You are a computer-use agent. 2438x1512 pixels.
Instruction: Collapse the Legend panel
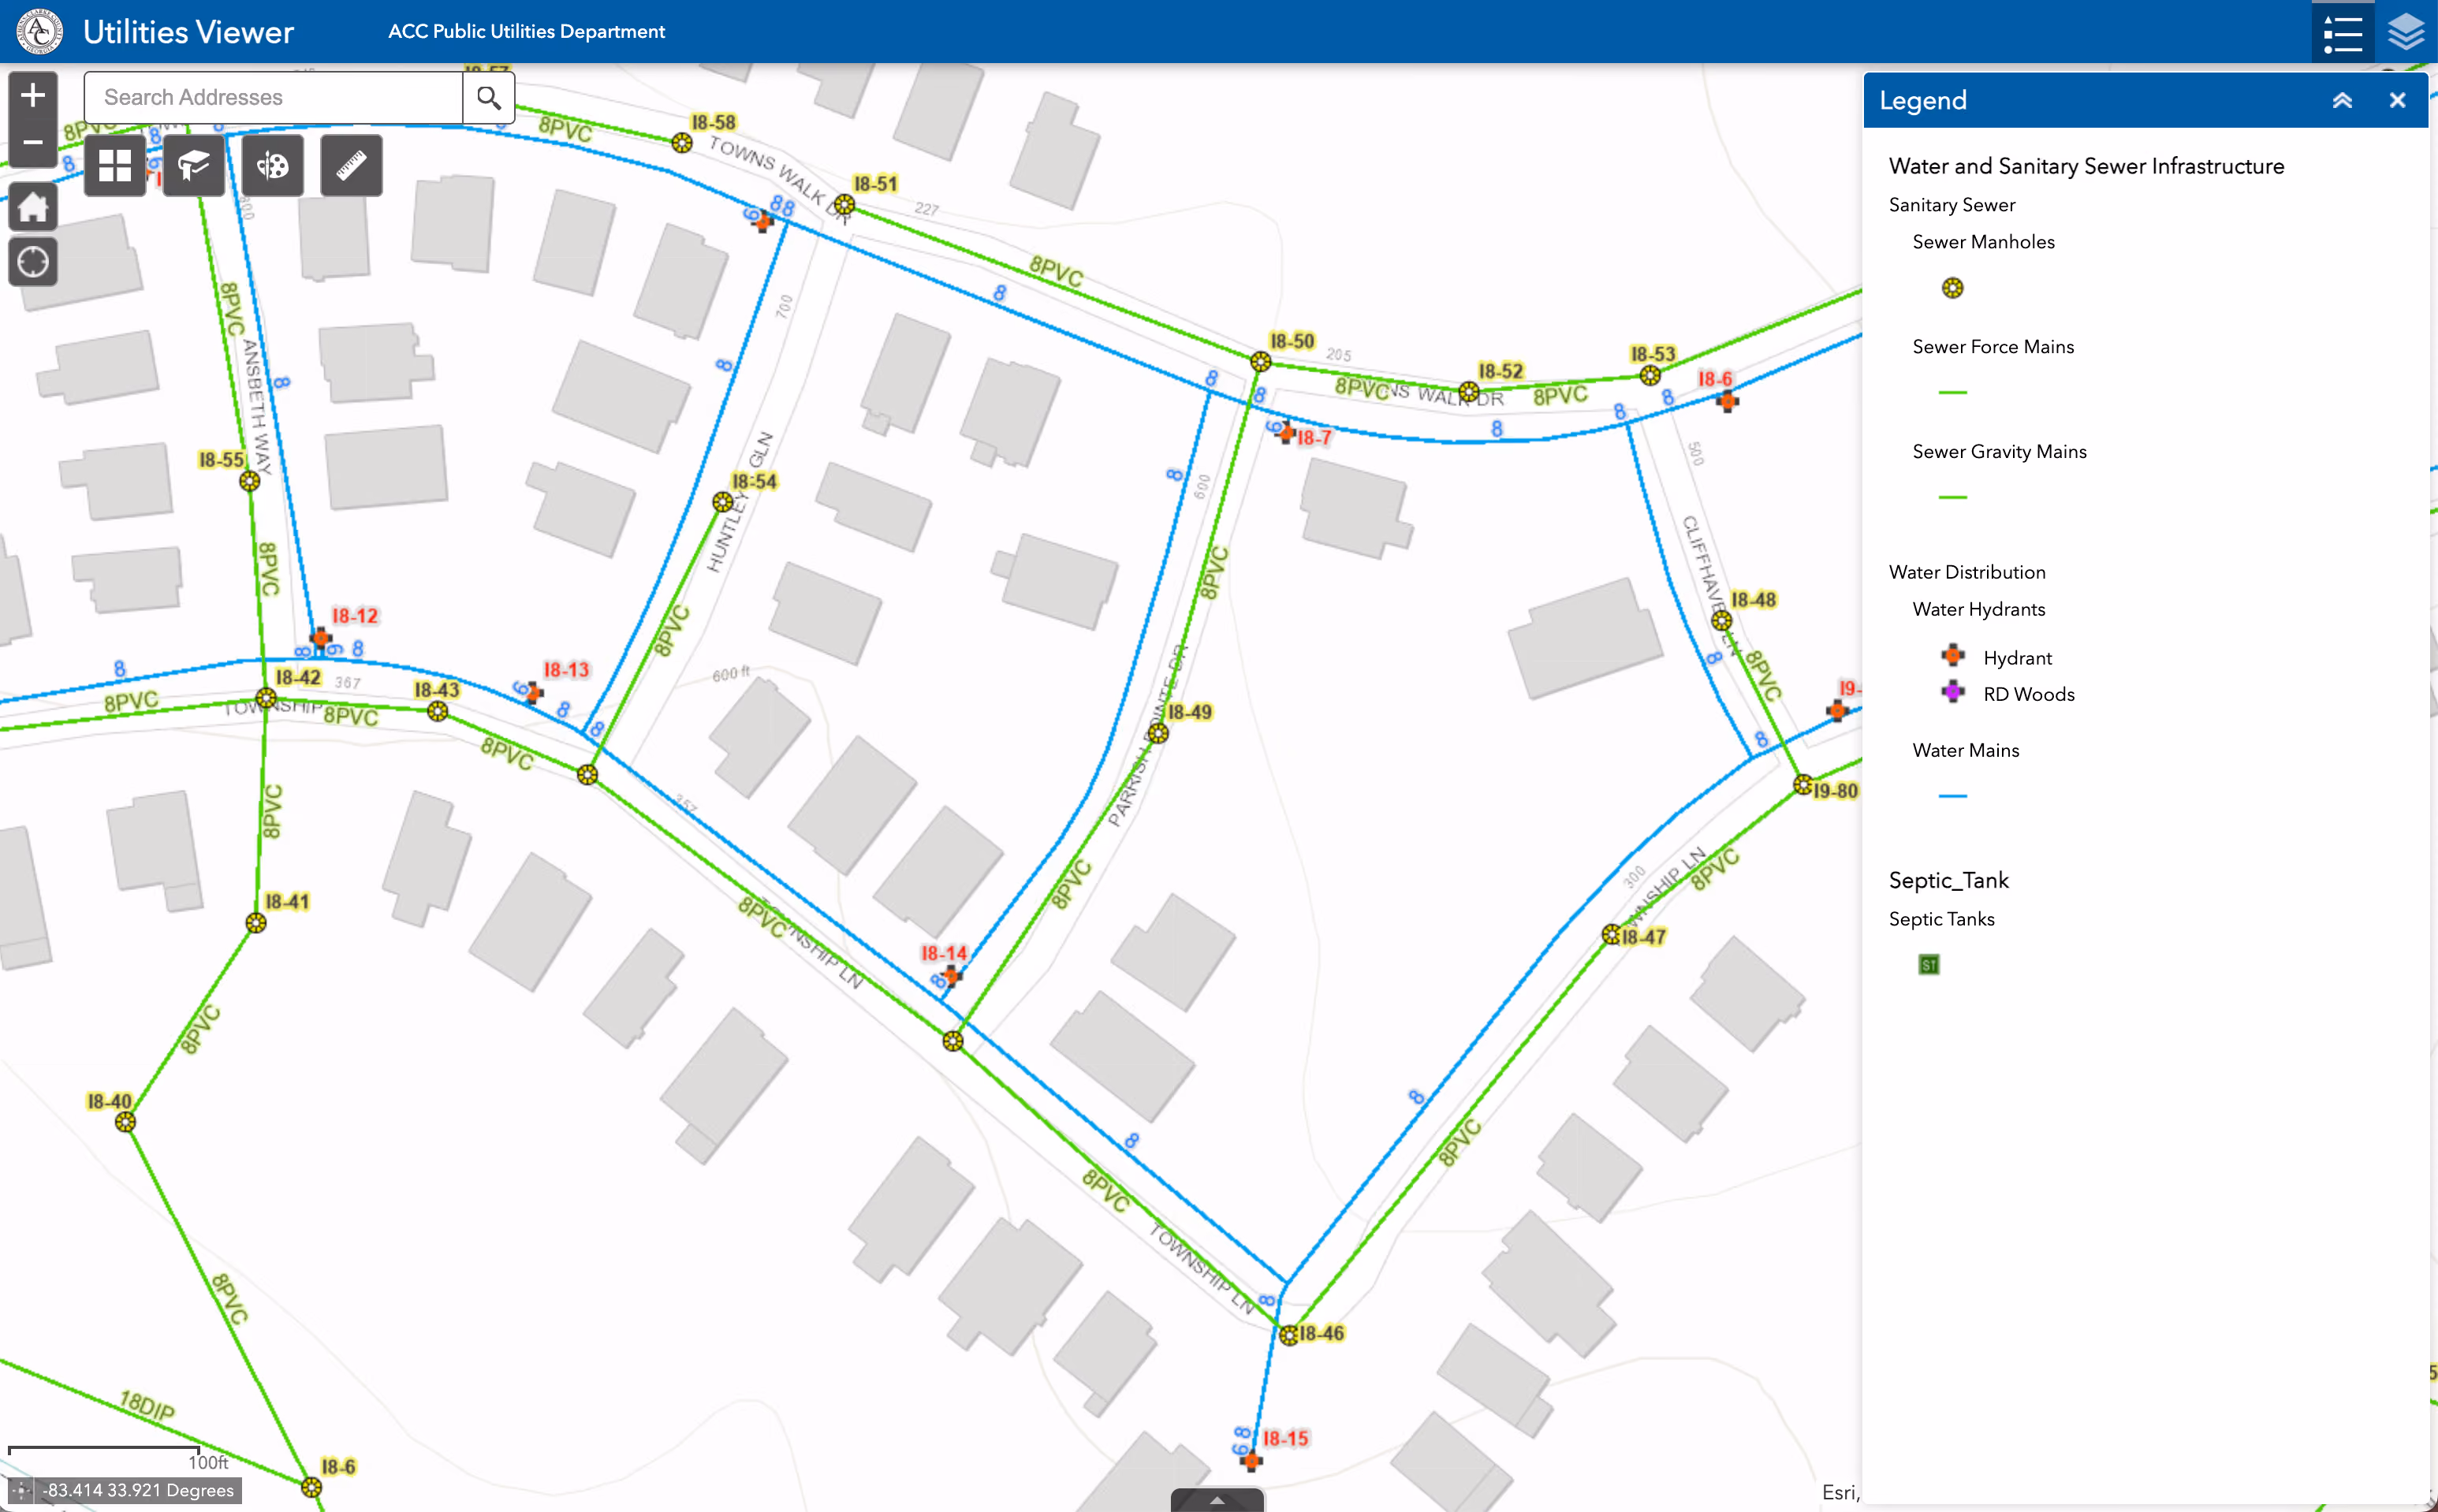tap(2342, 100)
